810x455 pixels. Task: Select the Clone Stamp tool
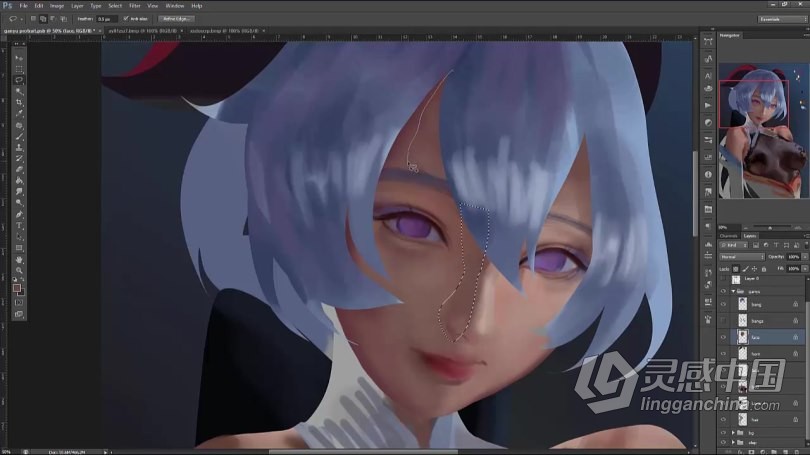pyautogui.click(x=19, y=148)
